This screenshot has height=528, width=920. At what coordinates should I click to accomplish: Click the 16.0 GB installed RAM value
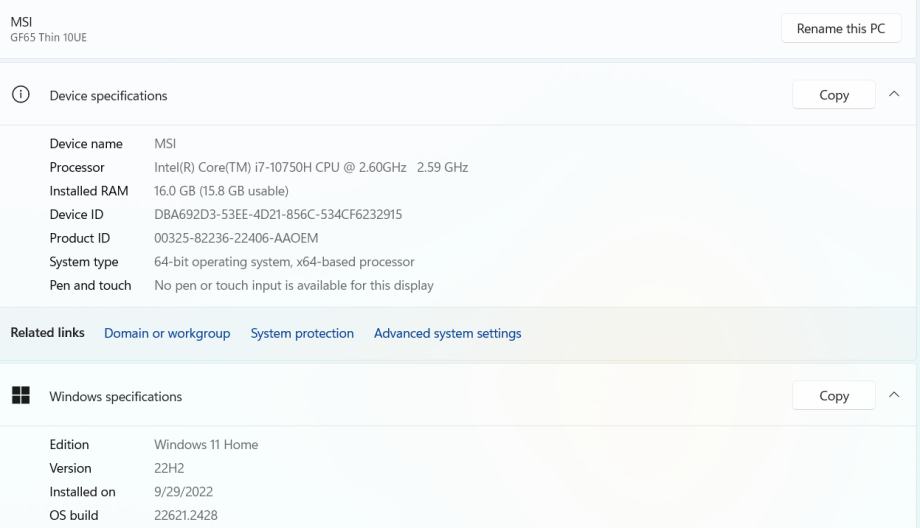click(x=221, y=191)
